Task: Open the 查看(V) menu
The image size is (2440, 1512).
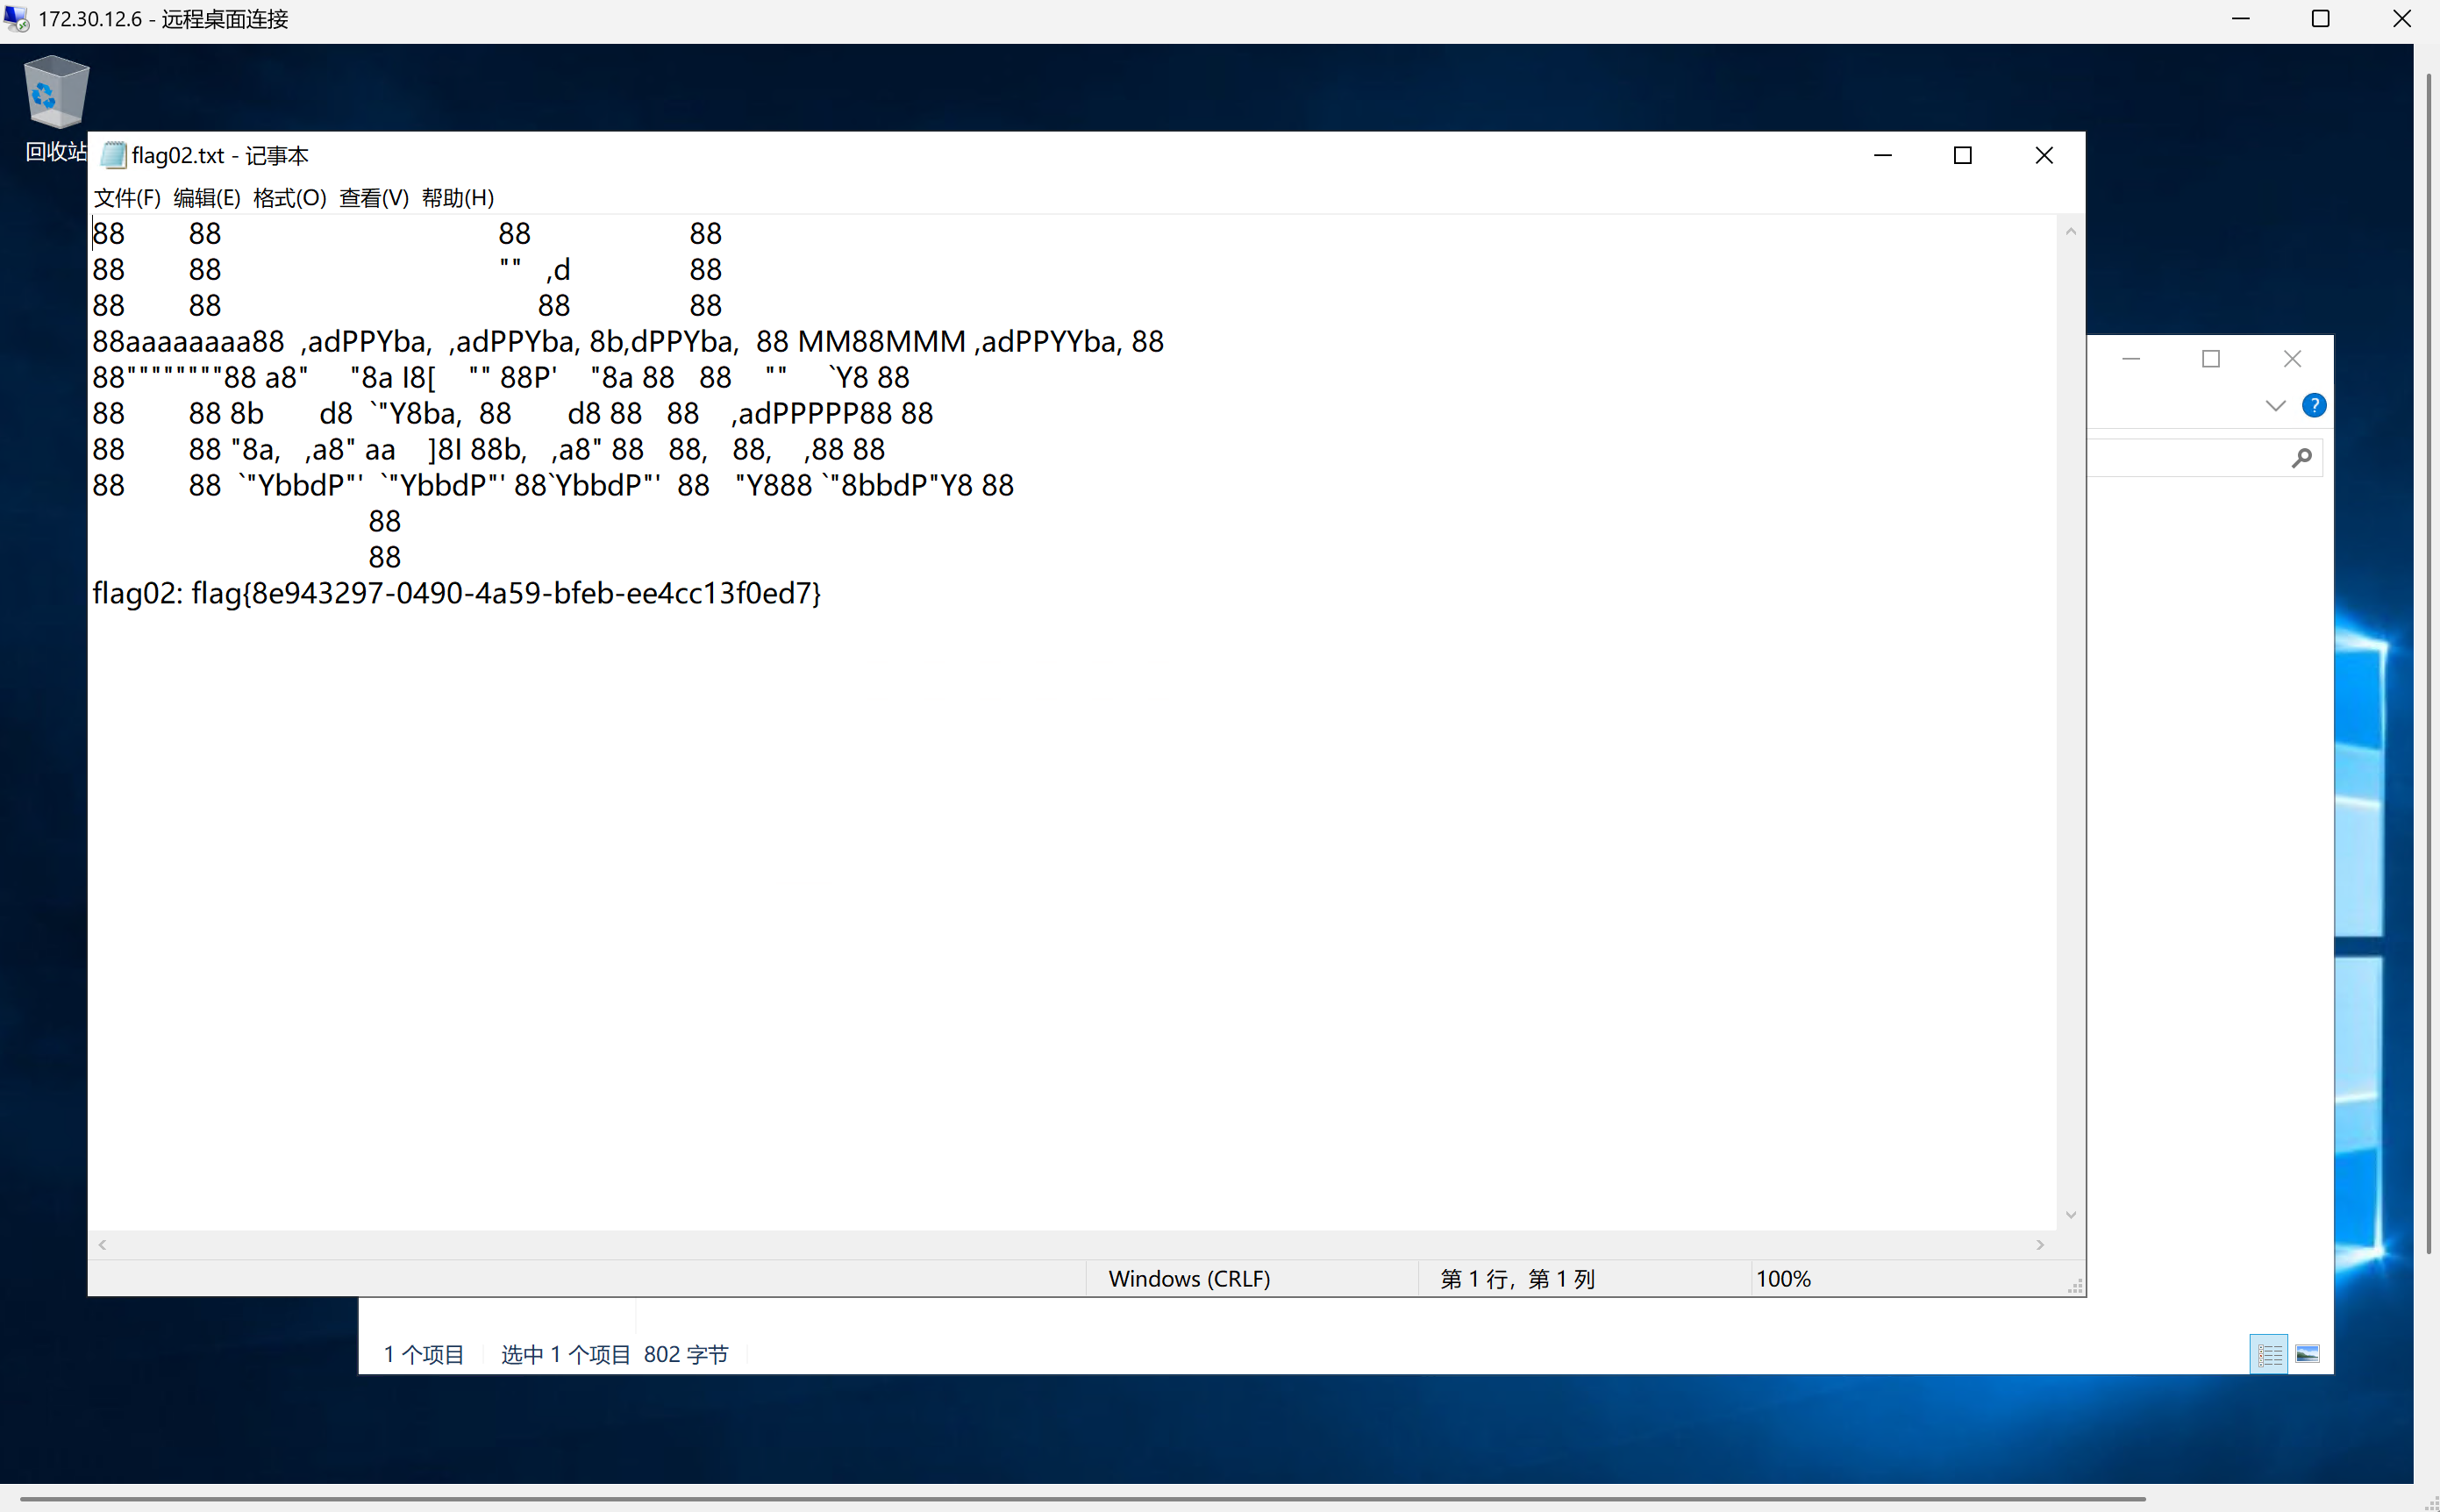Action: 373,198
